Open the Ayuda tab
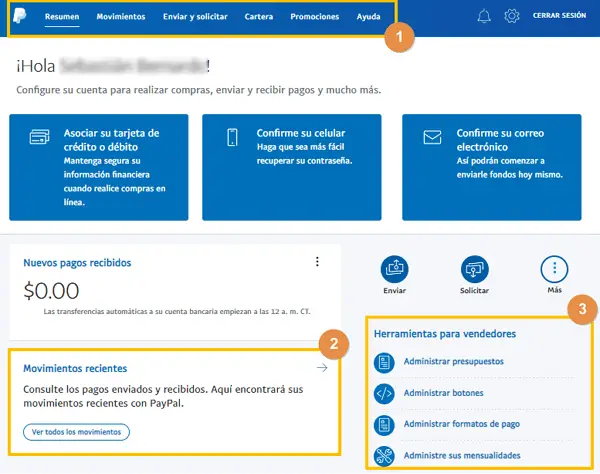 pos(368,17)
